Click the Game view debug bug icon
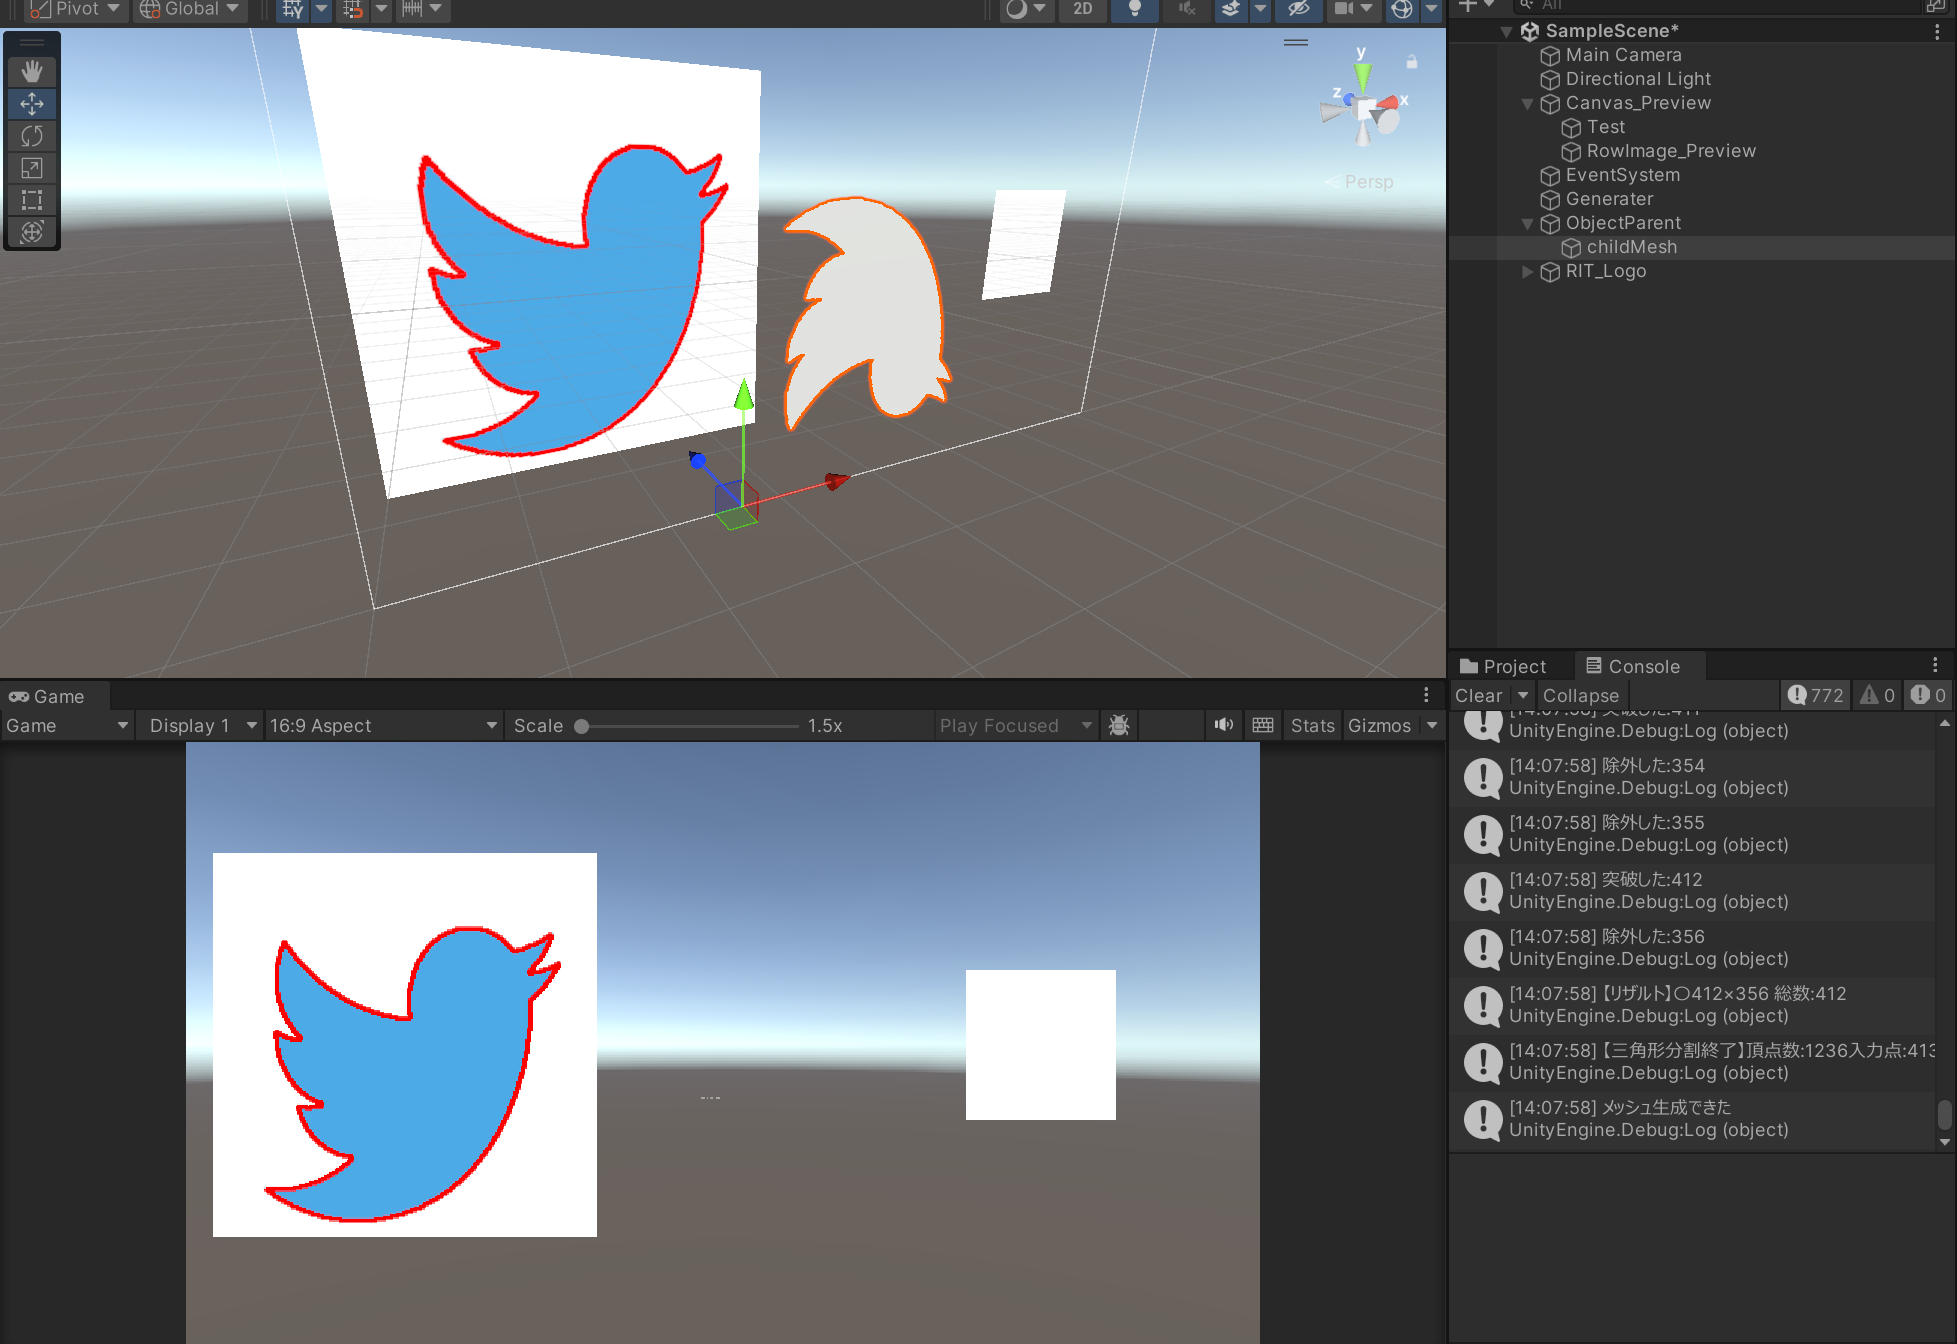 point(1119,725)
